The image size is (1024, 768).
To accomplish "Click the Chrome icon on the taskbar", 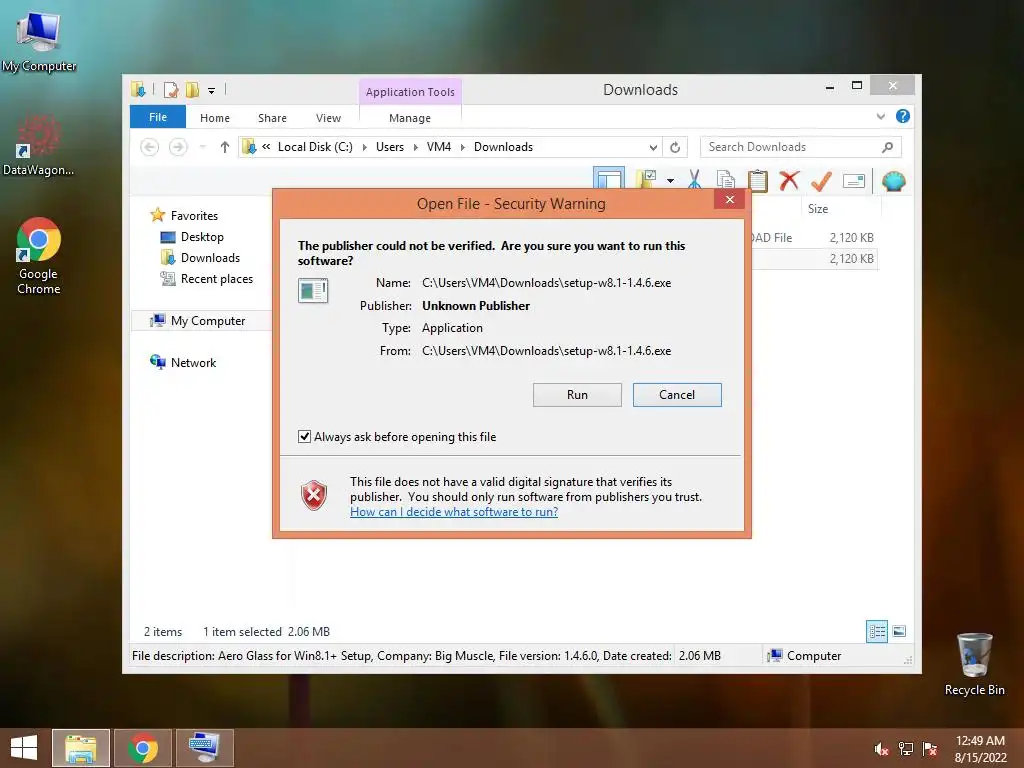I will [143, 748].
